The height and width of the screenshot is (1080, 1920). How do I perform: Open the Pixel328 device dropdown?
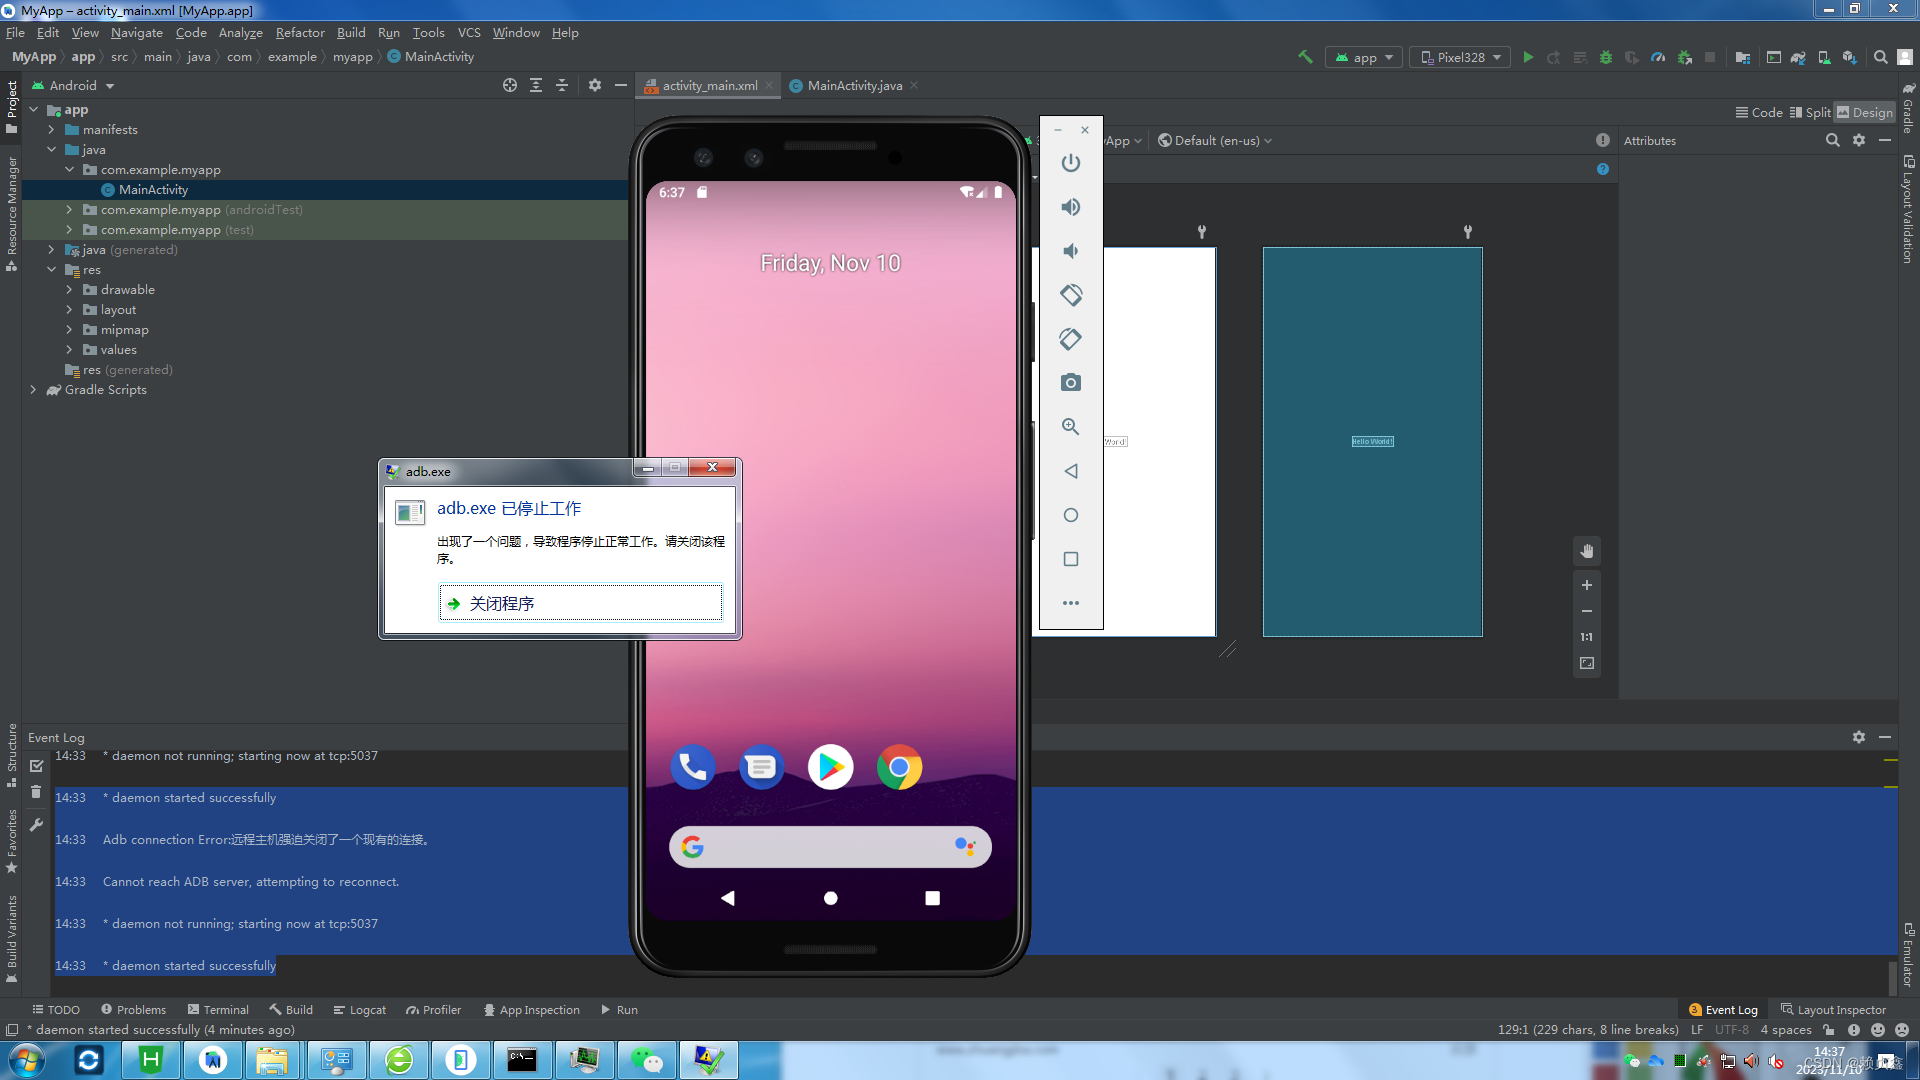coord(1460,57)
